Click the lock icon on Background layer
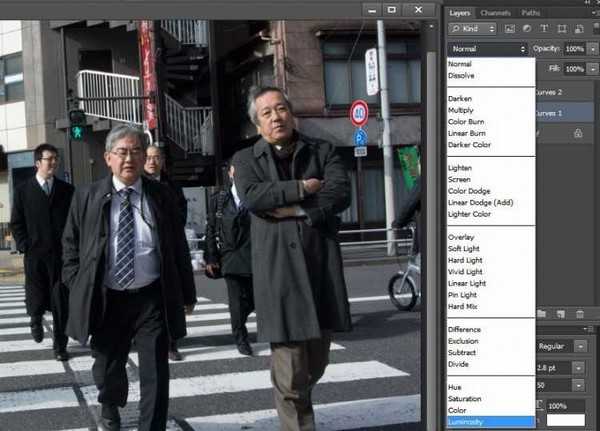Screen dimensions: 600x431 point(578,133)
